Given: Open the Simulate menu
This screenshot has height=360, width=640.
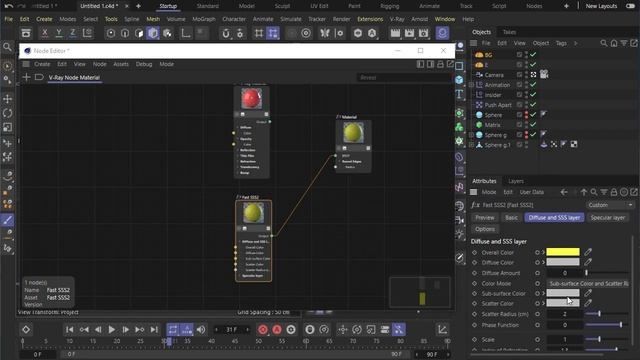Looking at the screenshot, I should click(x=291, y=19).
